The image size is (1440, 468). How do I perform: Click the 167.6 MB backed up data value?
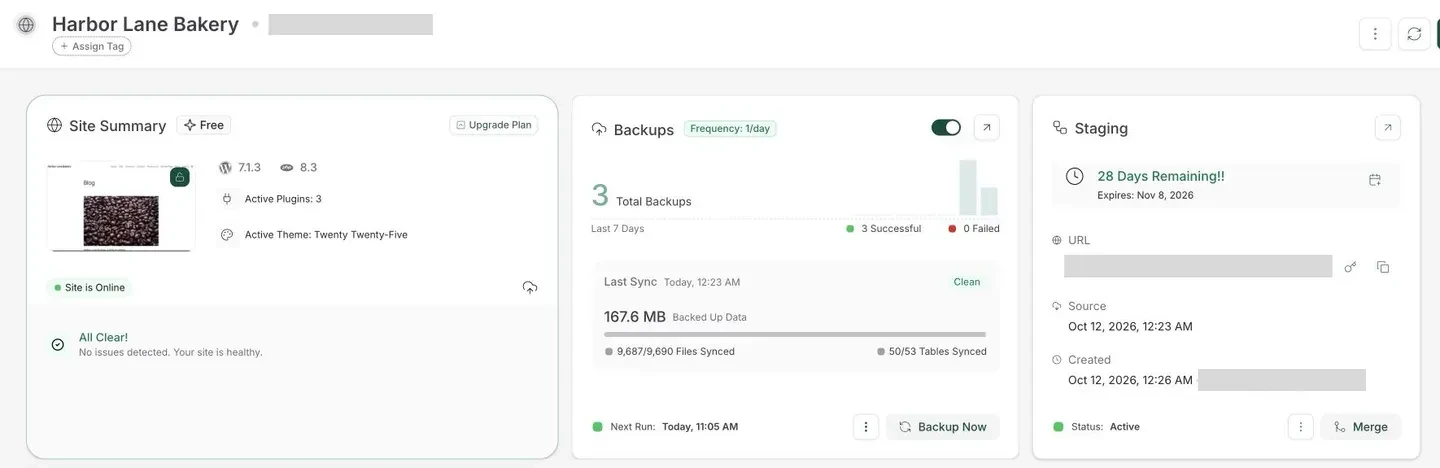pos(635,316)
